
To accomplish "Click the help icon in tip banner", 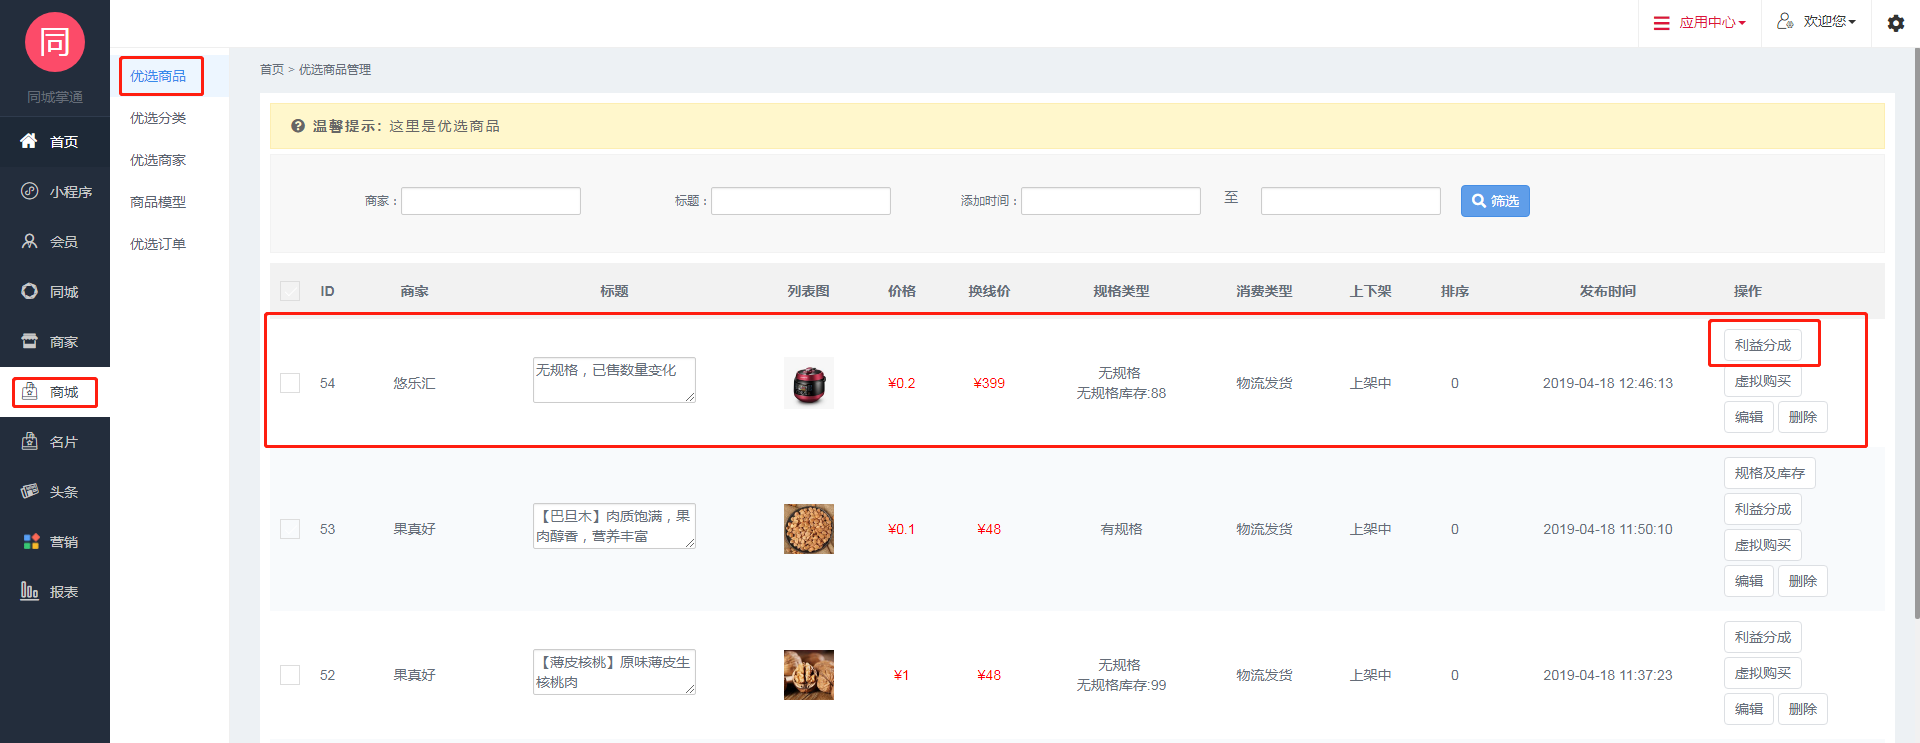I will (298, 126).
